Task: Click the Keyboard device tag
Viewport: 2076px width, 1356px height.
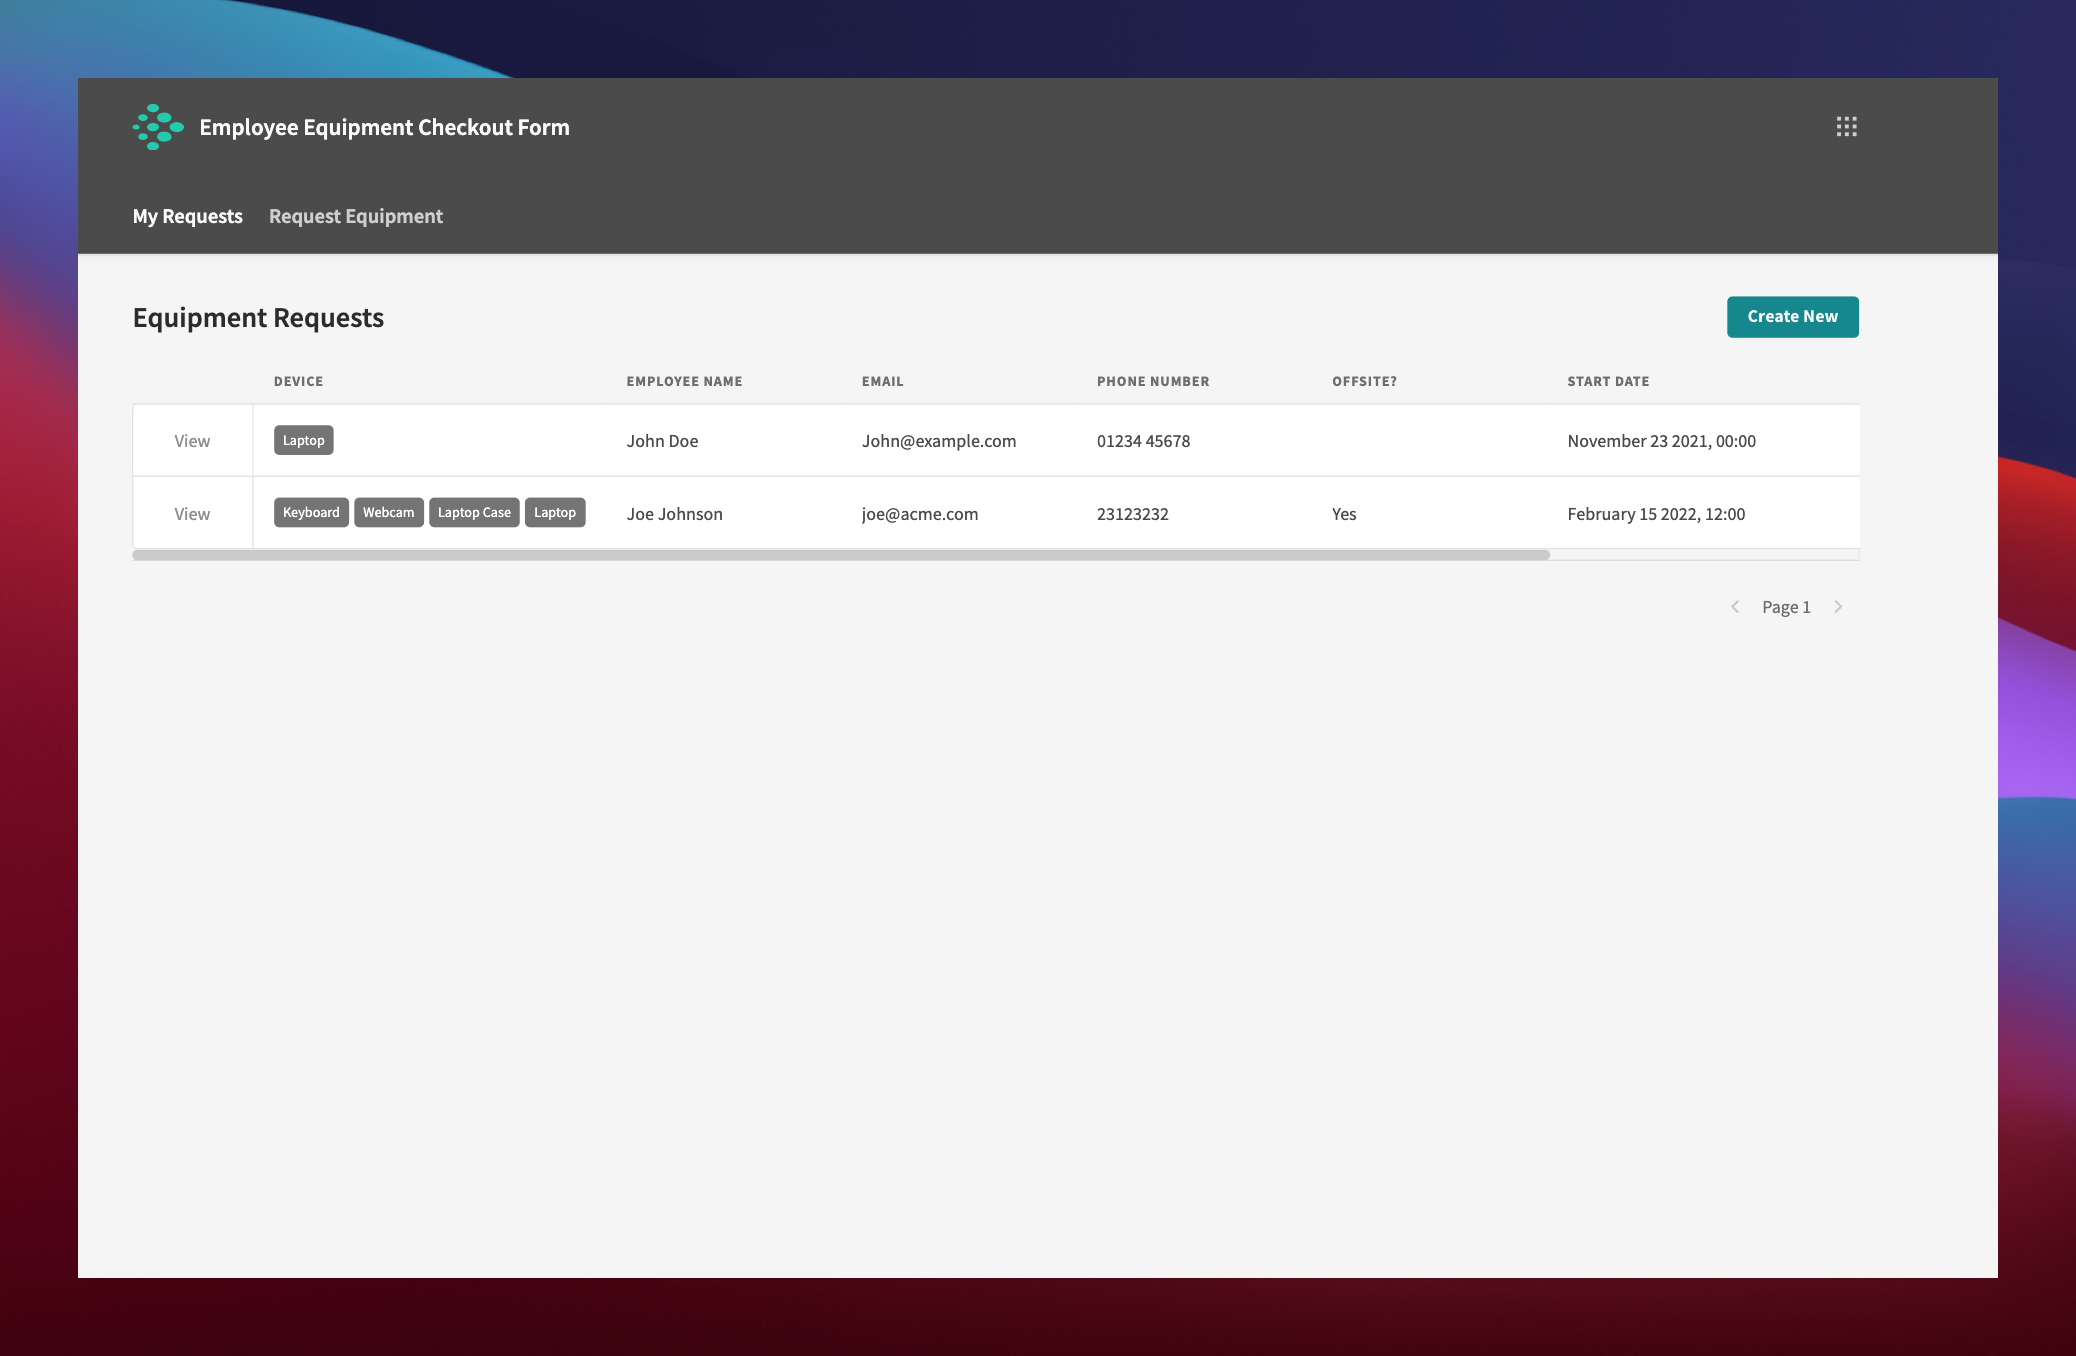Action: (311, 512)
